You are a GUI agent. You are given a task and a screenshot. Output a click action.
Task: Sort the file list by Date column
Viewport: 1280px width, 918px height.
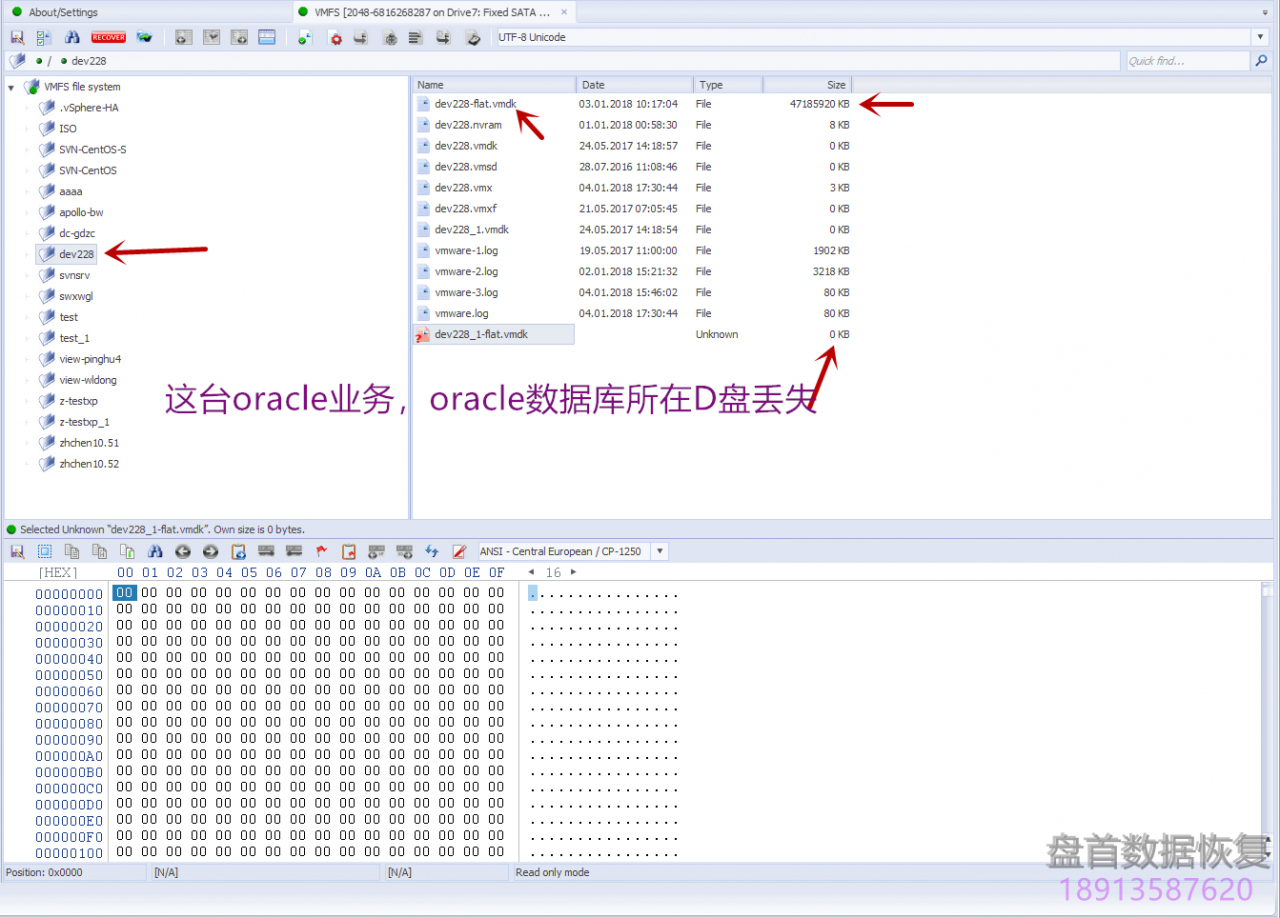pyautogui.click(x=635, y=85)
